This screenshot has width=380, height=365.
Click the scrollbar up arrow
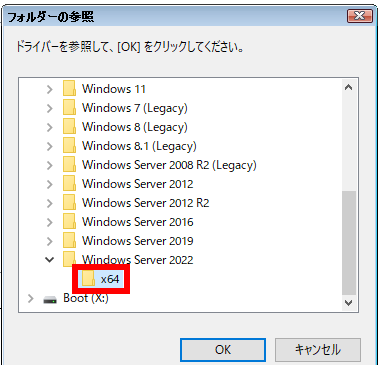pos(349,88)
